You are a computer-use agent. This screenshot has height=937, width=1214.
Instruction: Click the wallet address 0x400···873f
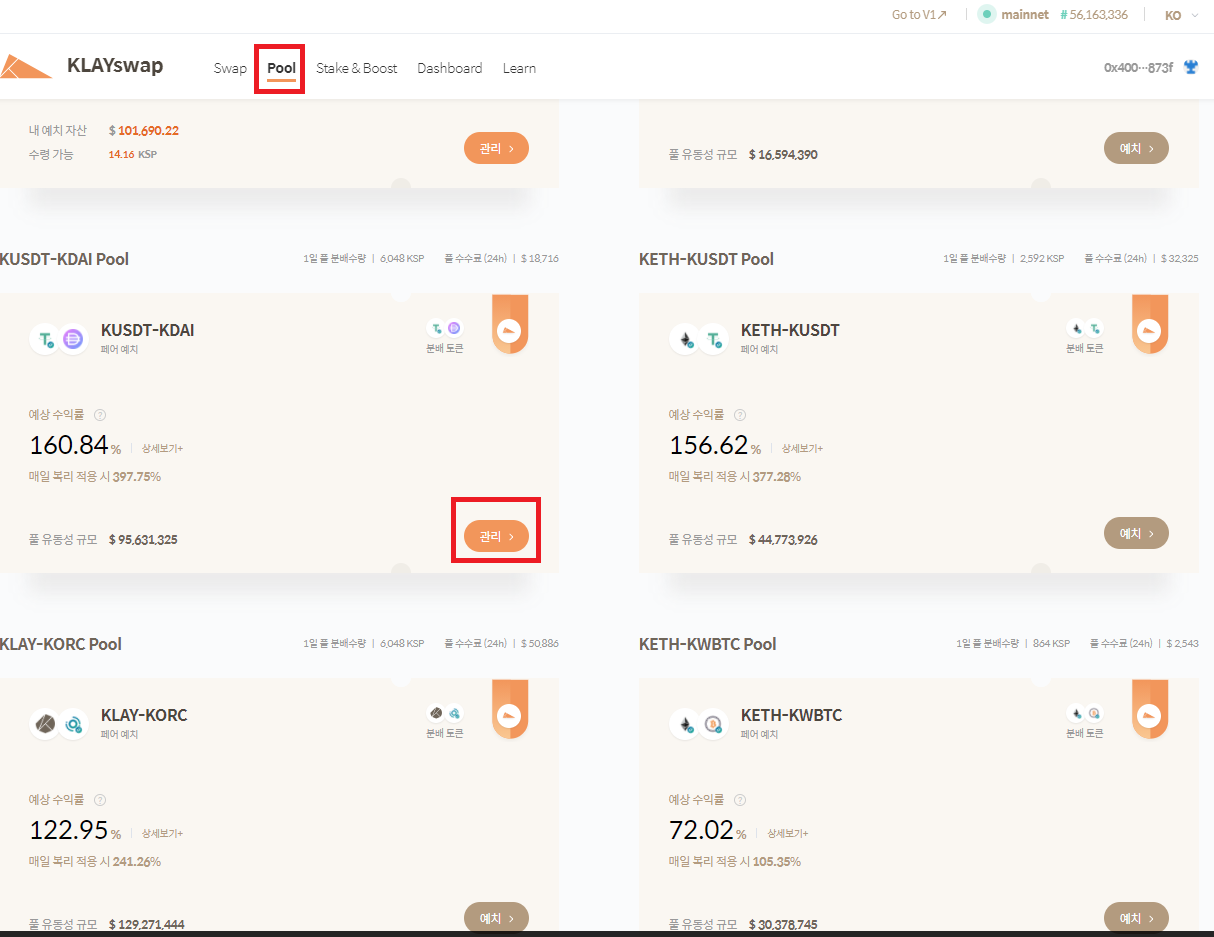click(x=1138, y=68)
